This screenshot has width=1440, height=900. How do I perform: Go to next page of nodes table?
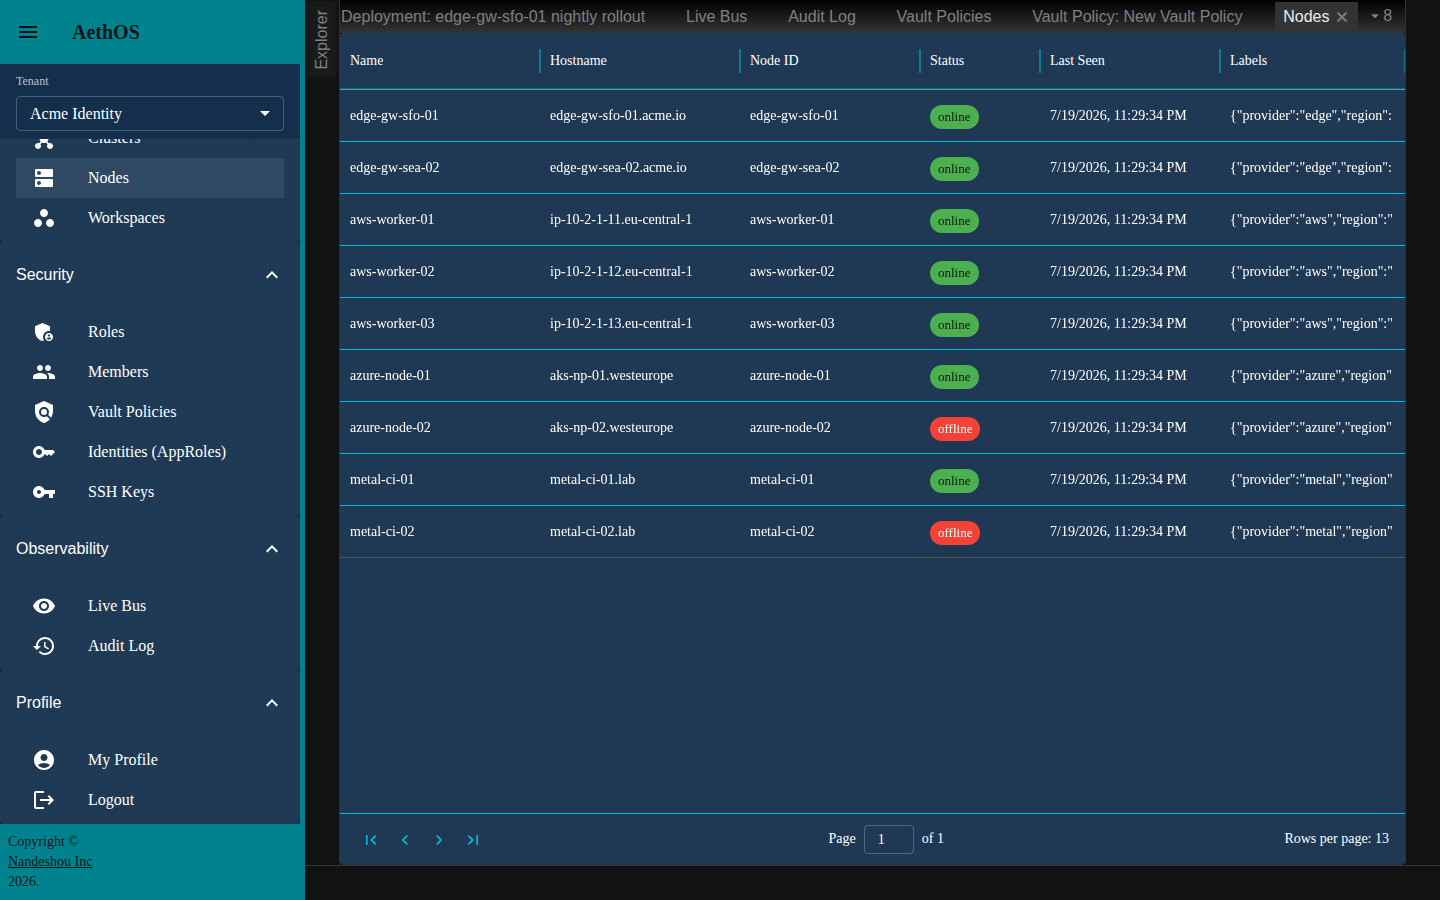coord(439,840)
